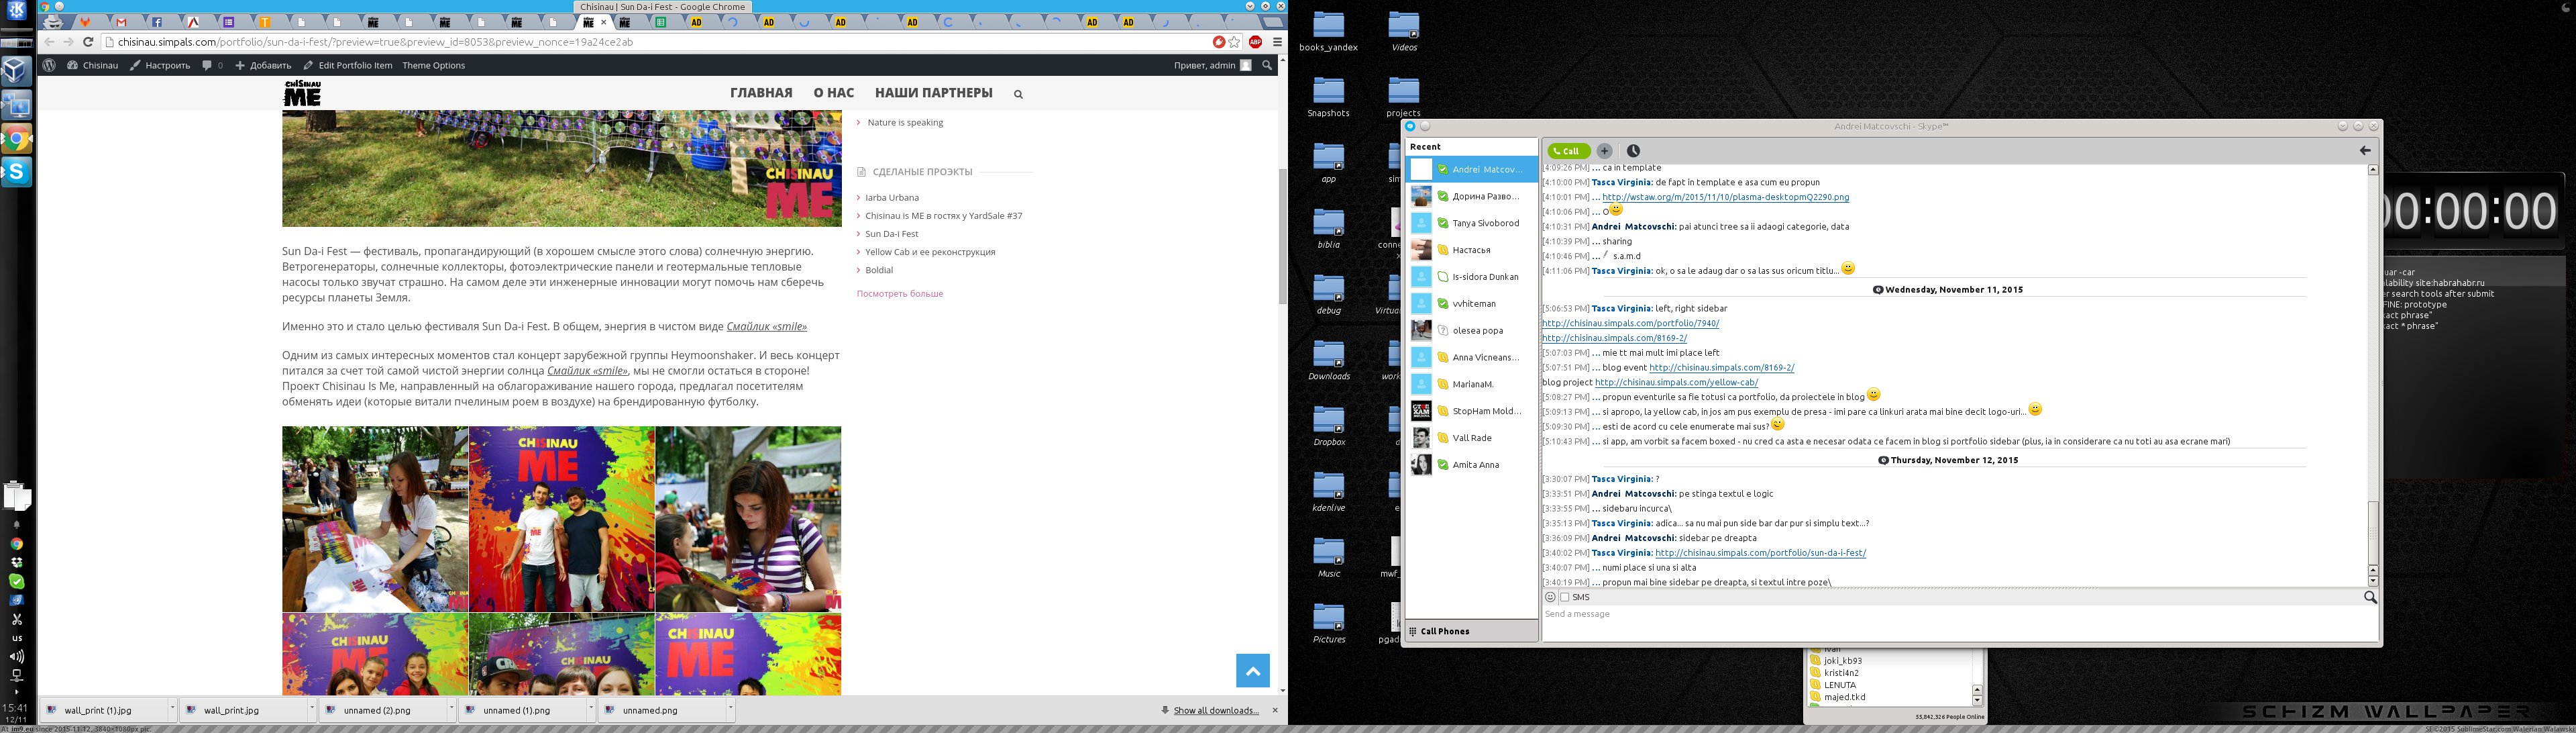
Task: Open the Adblock Plus extension
Action: [1256, 42]
